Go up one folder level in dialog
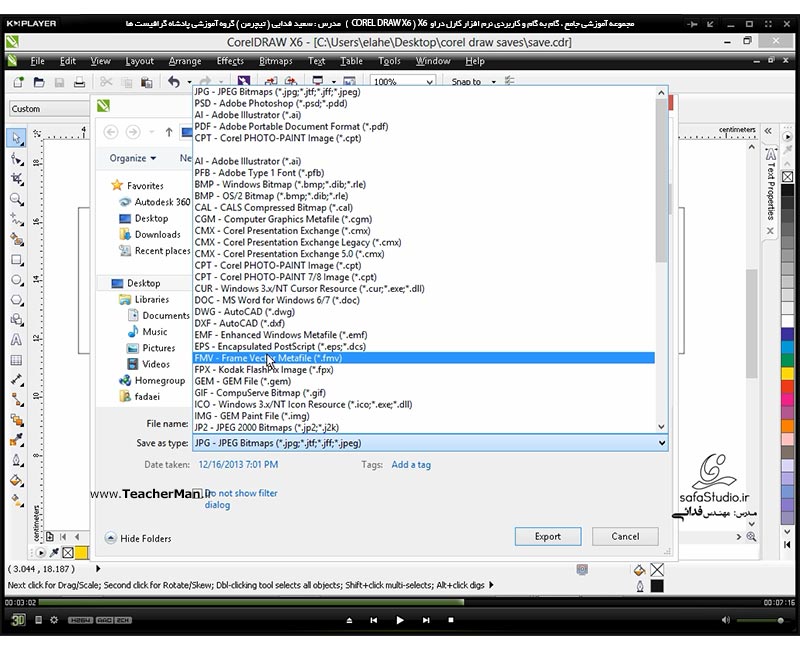Image resolution: width=800 pixels, height=650 pixels. pyautogui.click(x=168, y=133)
